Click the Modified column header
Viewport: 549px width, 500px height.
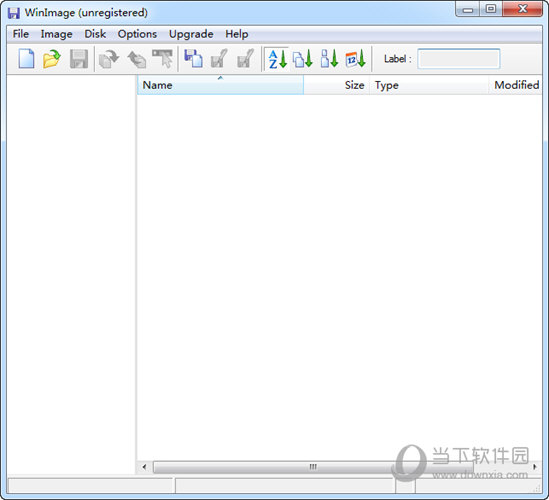click(x=515, y=85)
